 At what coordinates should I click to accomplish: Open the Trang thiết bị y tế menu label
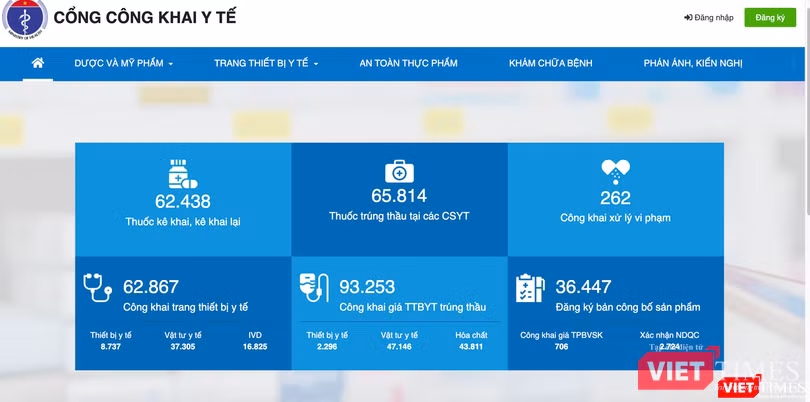(261, 63)
